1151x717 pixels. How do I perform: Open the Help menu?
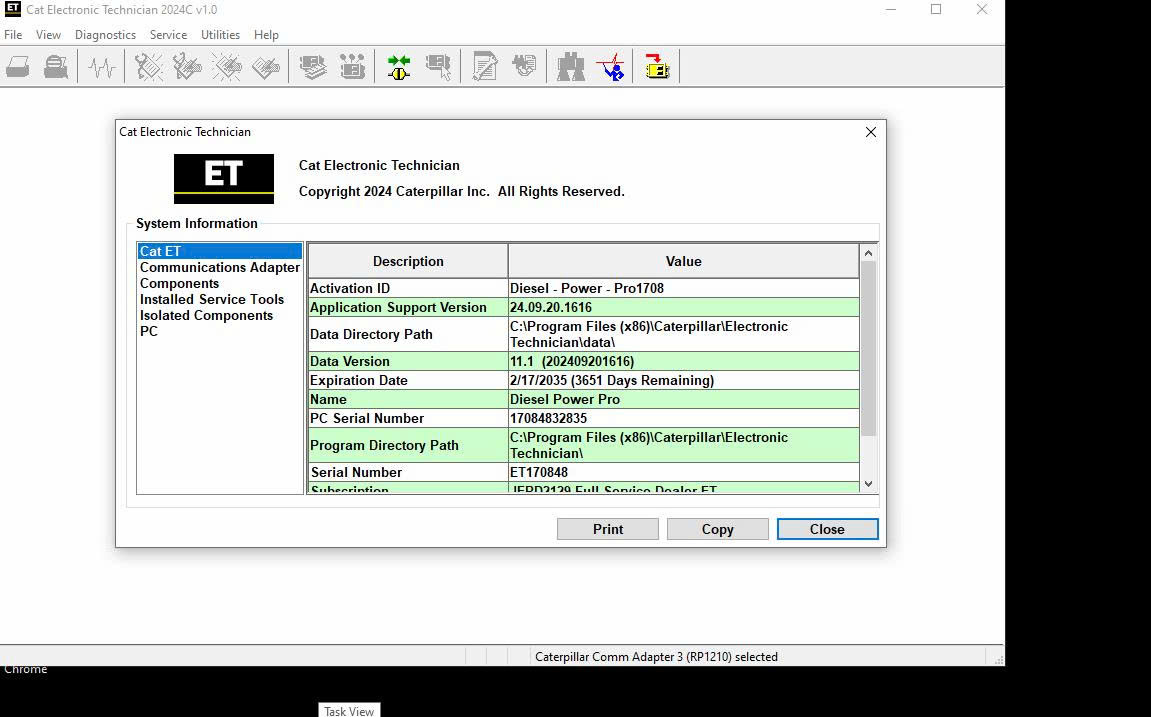tap(266, 34)
